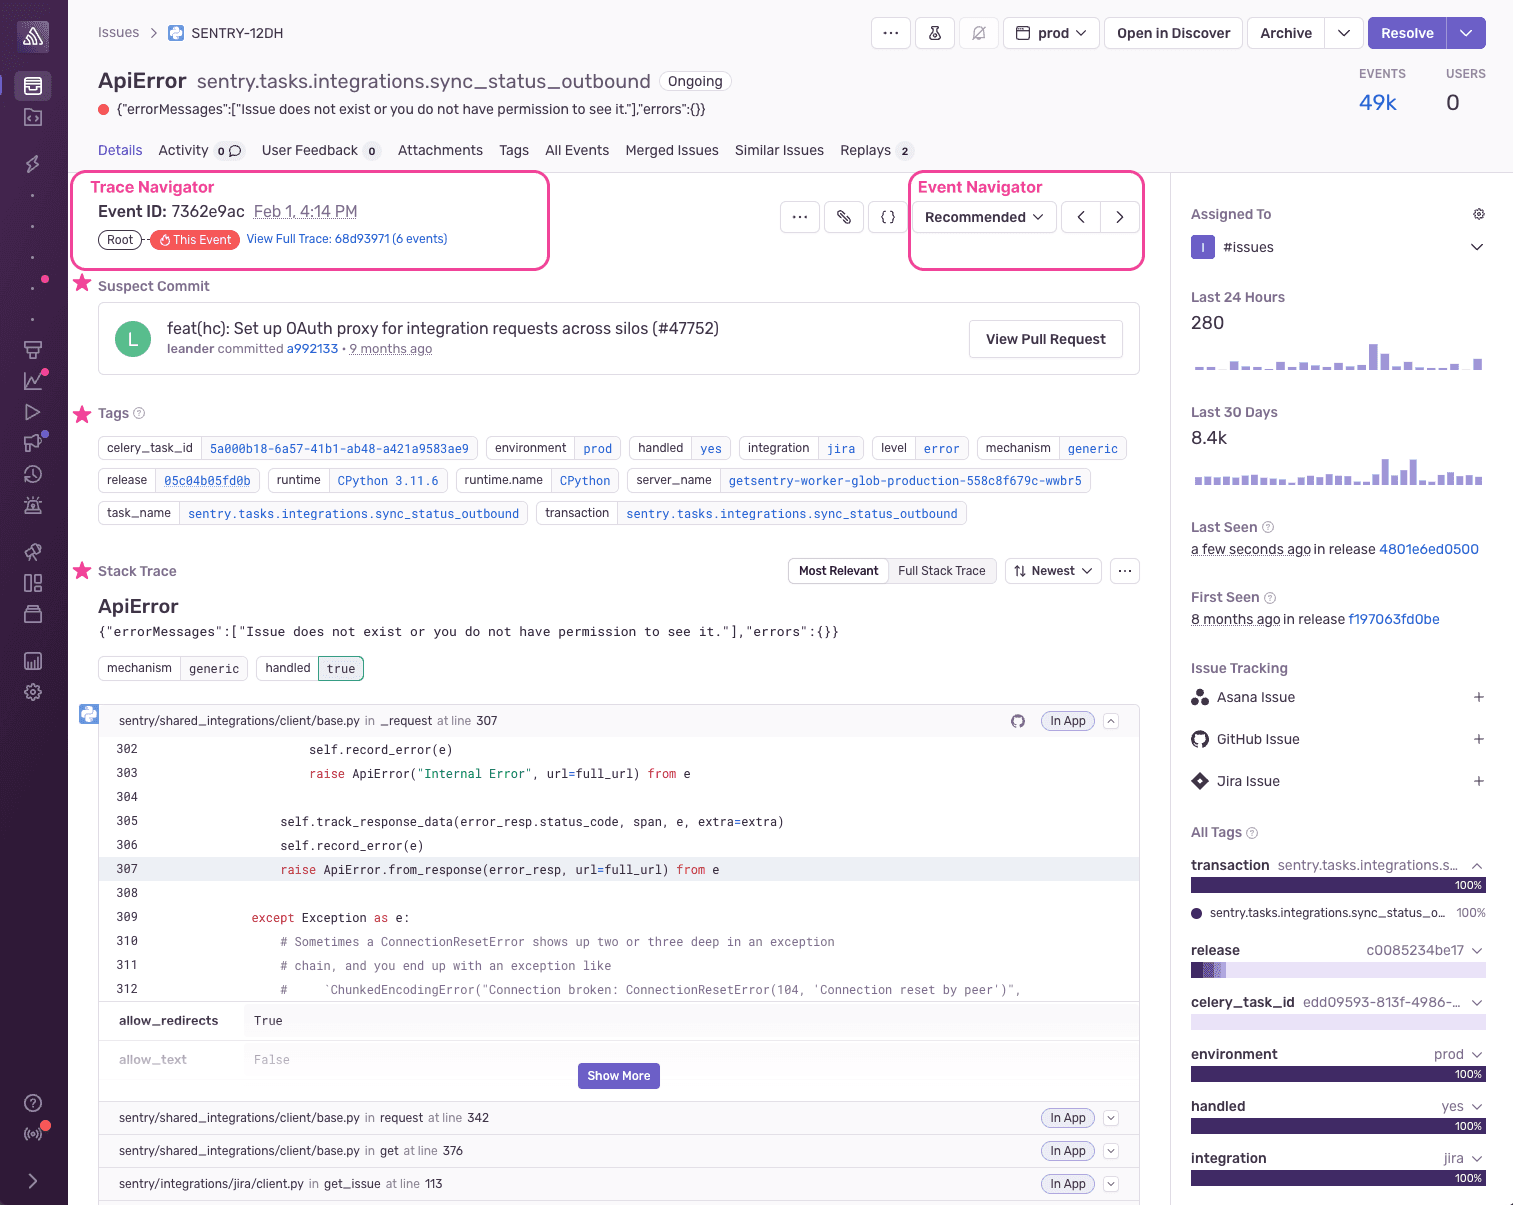Collapse the first stack frame chevron
This screenshot has width=1513, height=1205.
click(1111, 721)
